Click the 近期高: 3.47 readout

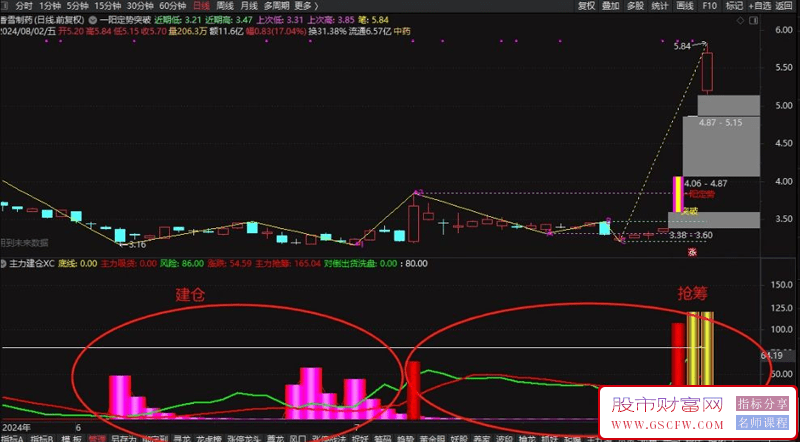pyautogui.click(x=229, y=20)
